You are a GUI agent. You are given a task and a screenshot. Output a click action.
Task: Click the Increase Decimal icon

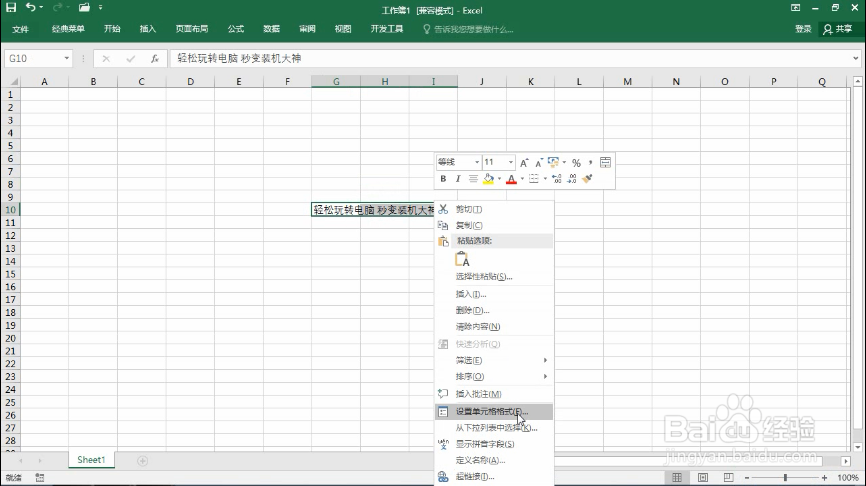click(x=557, y=179)
